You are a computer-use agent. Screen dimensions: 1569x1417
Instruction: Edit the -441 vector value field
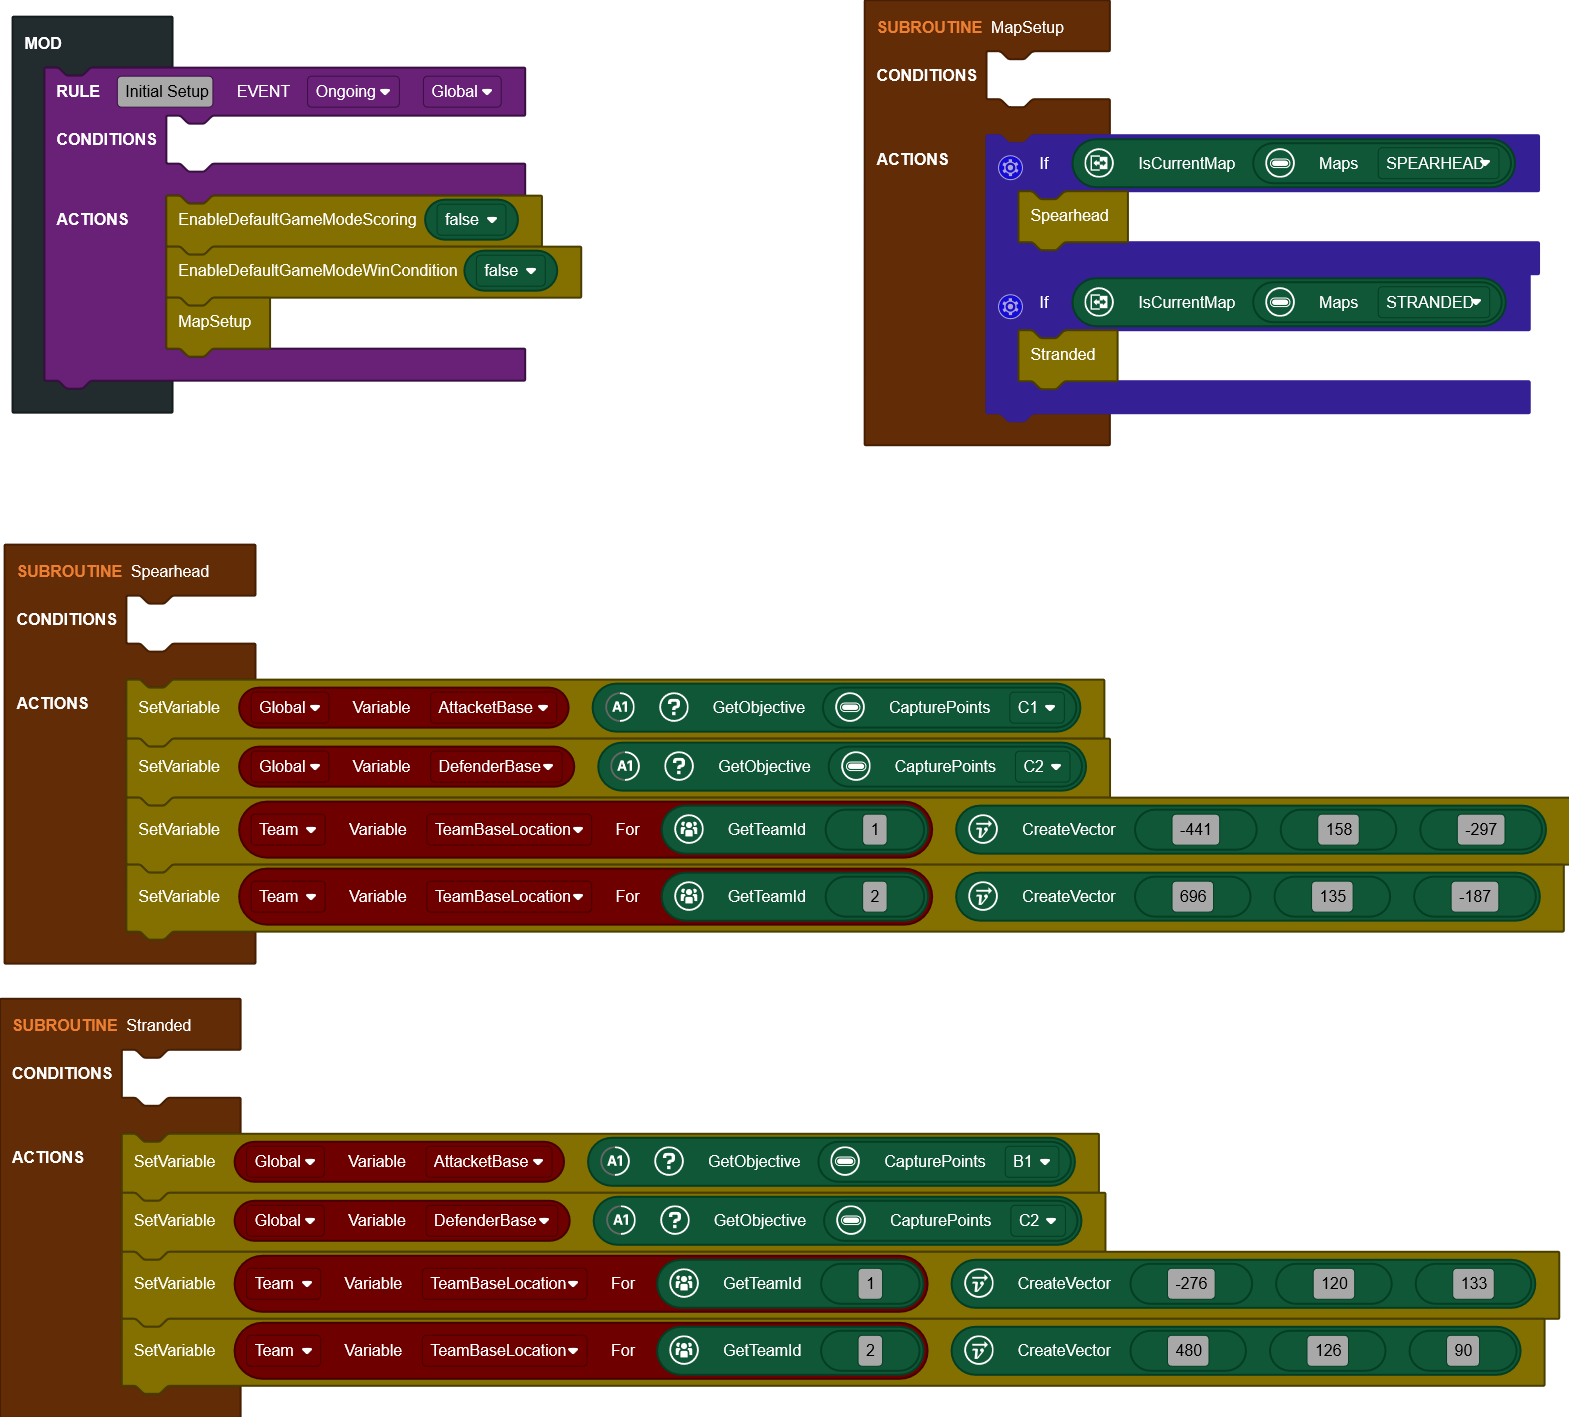click(1195, 829)
